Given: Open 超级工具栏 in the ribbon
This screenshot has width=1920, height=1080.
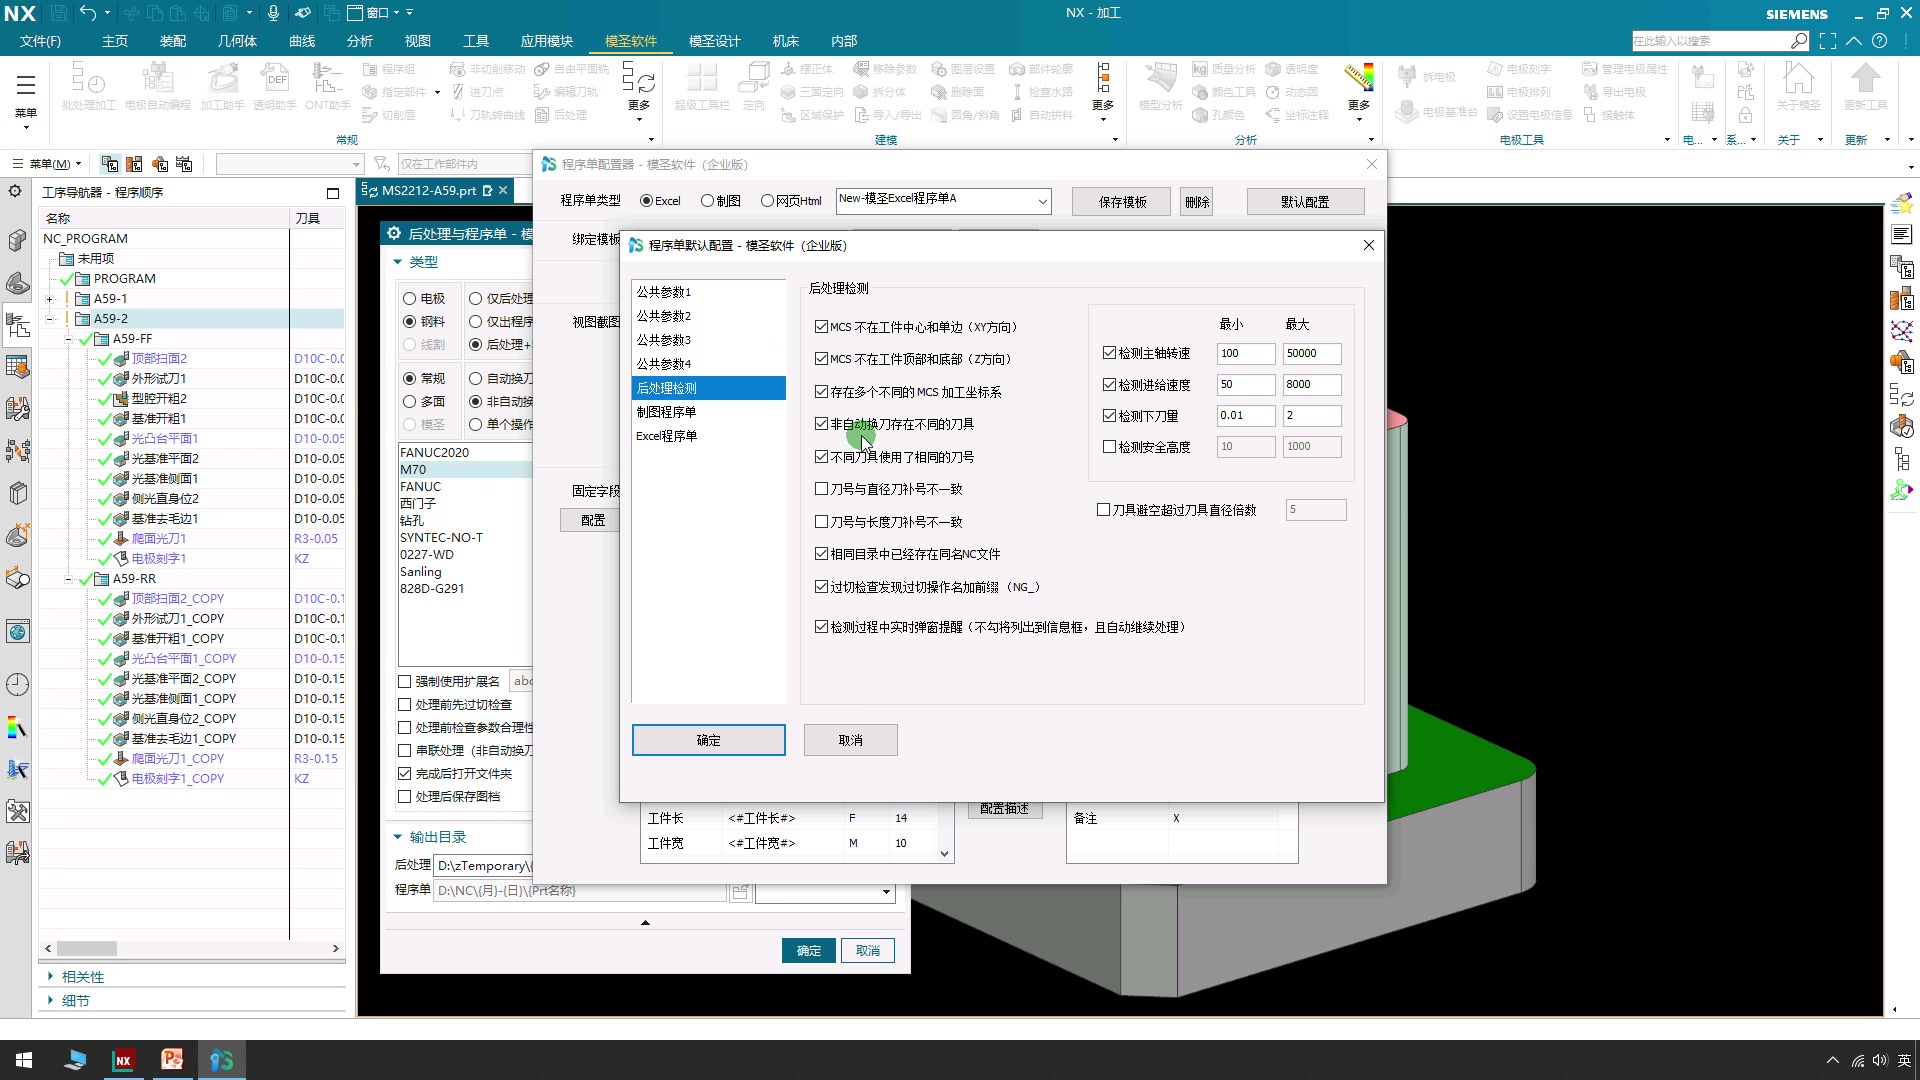Looking at the screenshot, I should pos(702,85).
